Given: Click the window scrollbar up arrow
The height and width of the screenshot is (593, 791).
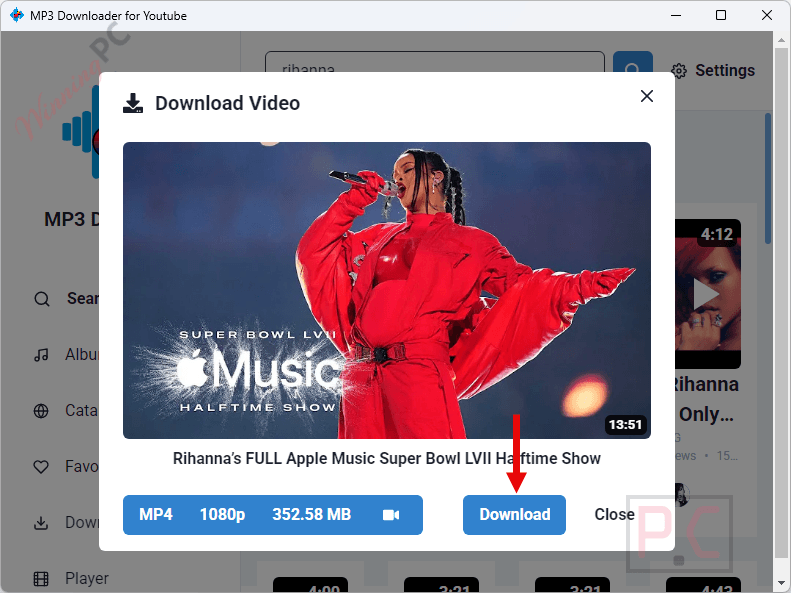Looking at the screenshot, I should [x=781, y=39].
